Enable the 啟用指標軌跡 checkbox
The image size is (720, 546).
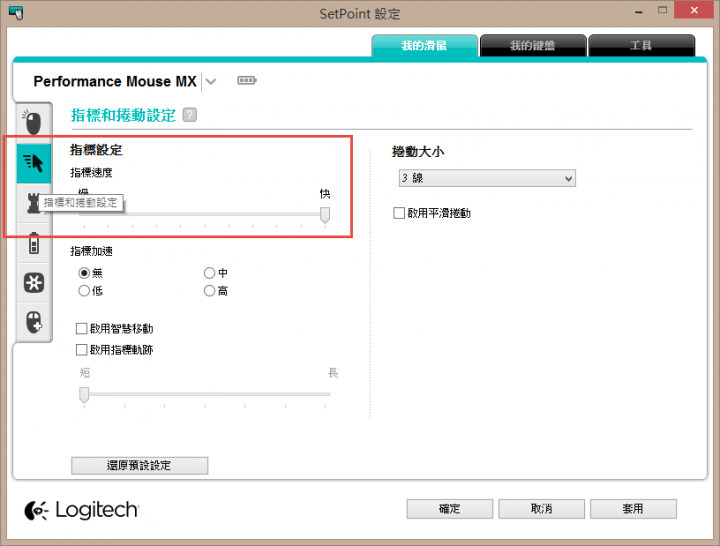[81, 350]
